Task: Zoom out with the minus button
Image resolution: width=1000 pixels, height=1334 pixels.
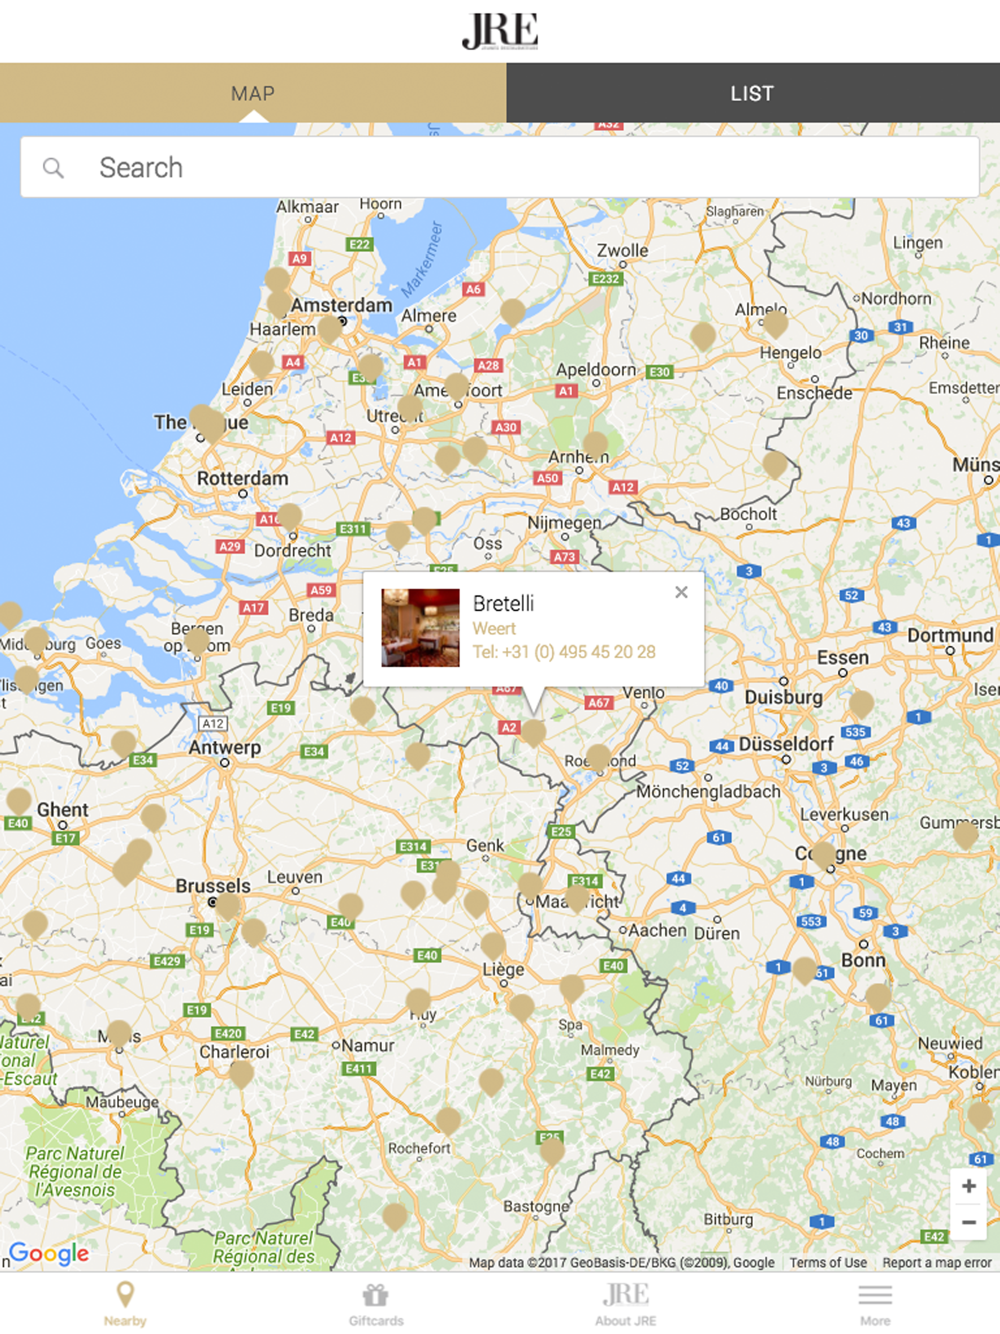Action: coord(968,1222)
